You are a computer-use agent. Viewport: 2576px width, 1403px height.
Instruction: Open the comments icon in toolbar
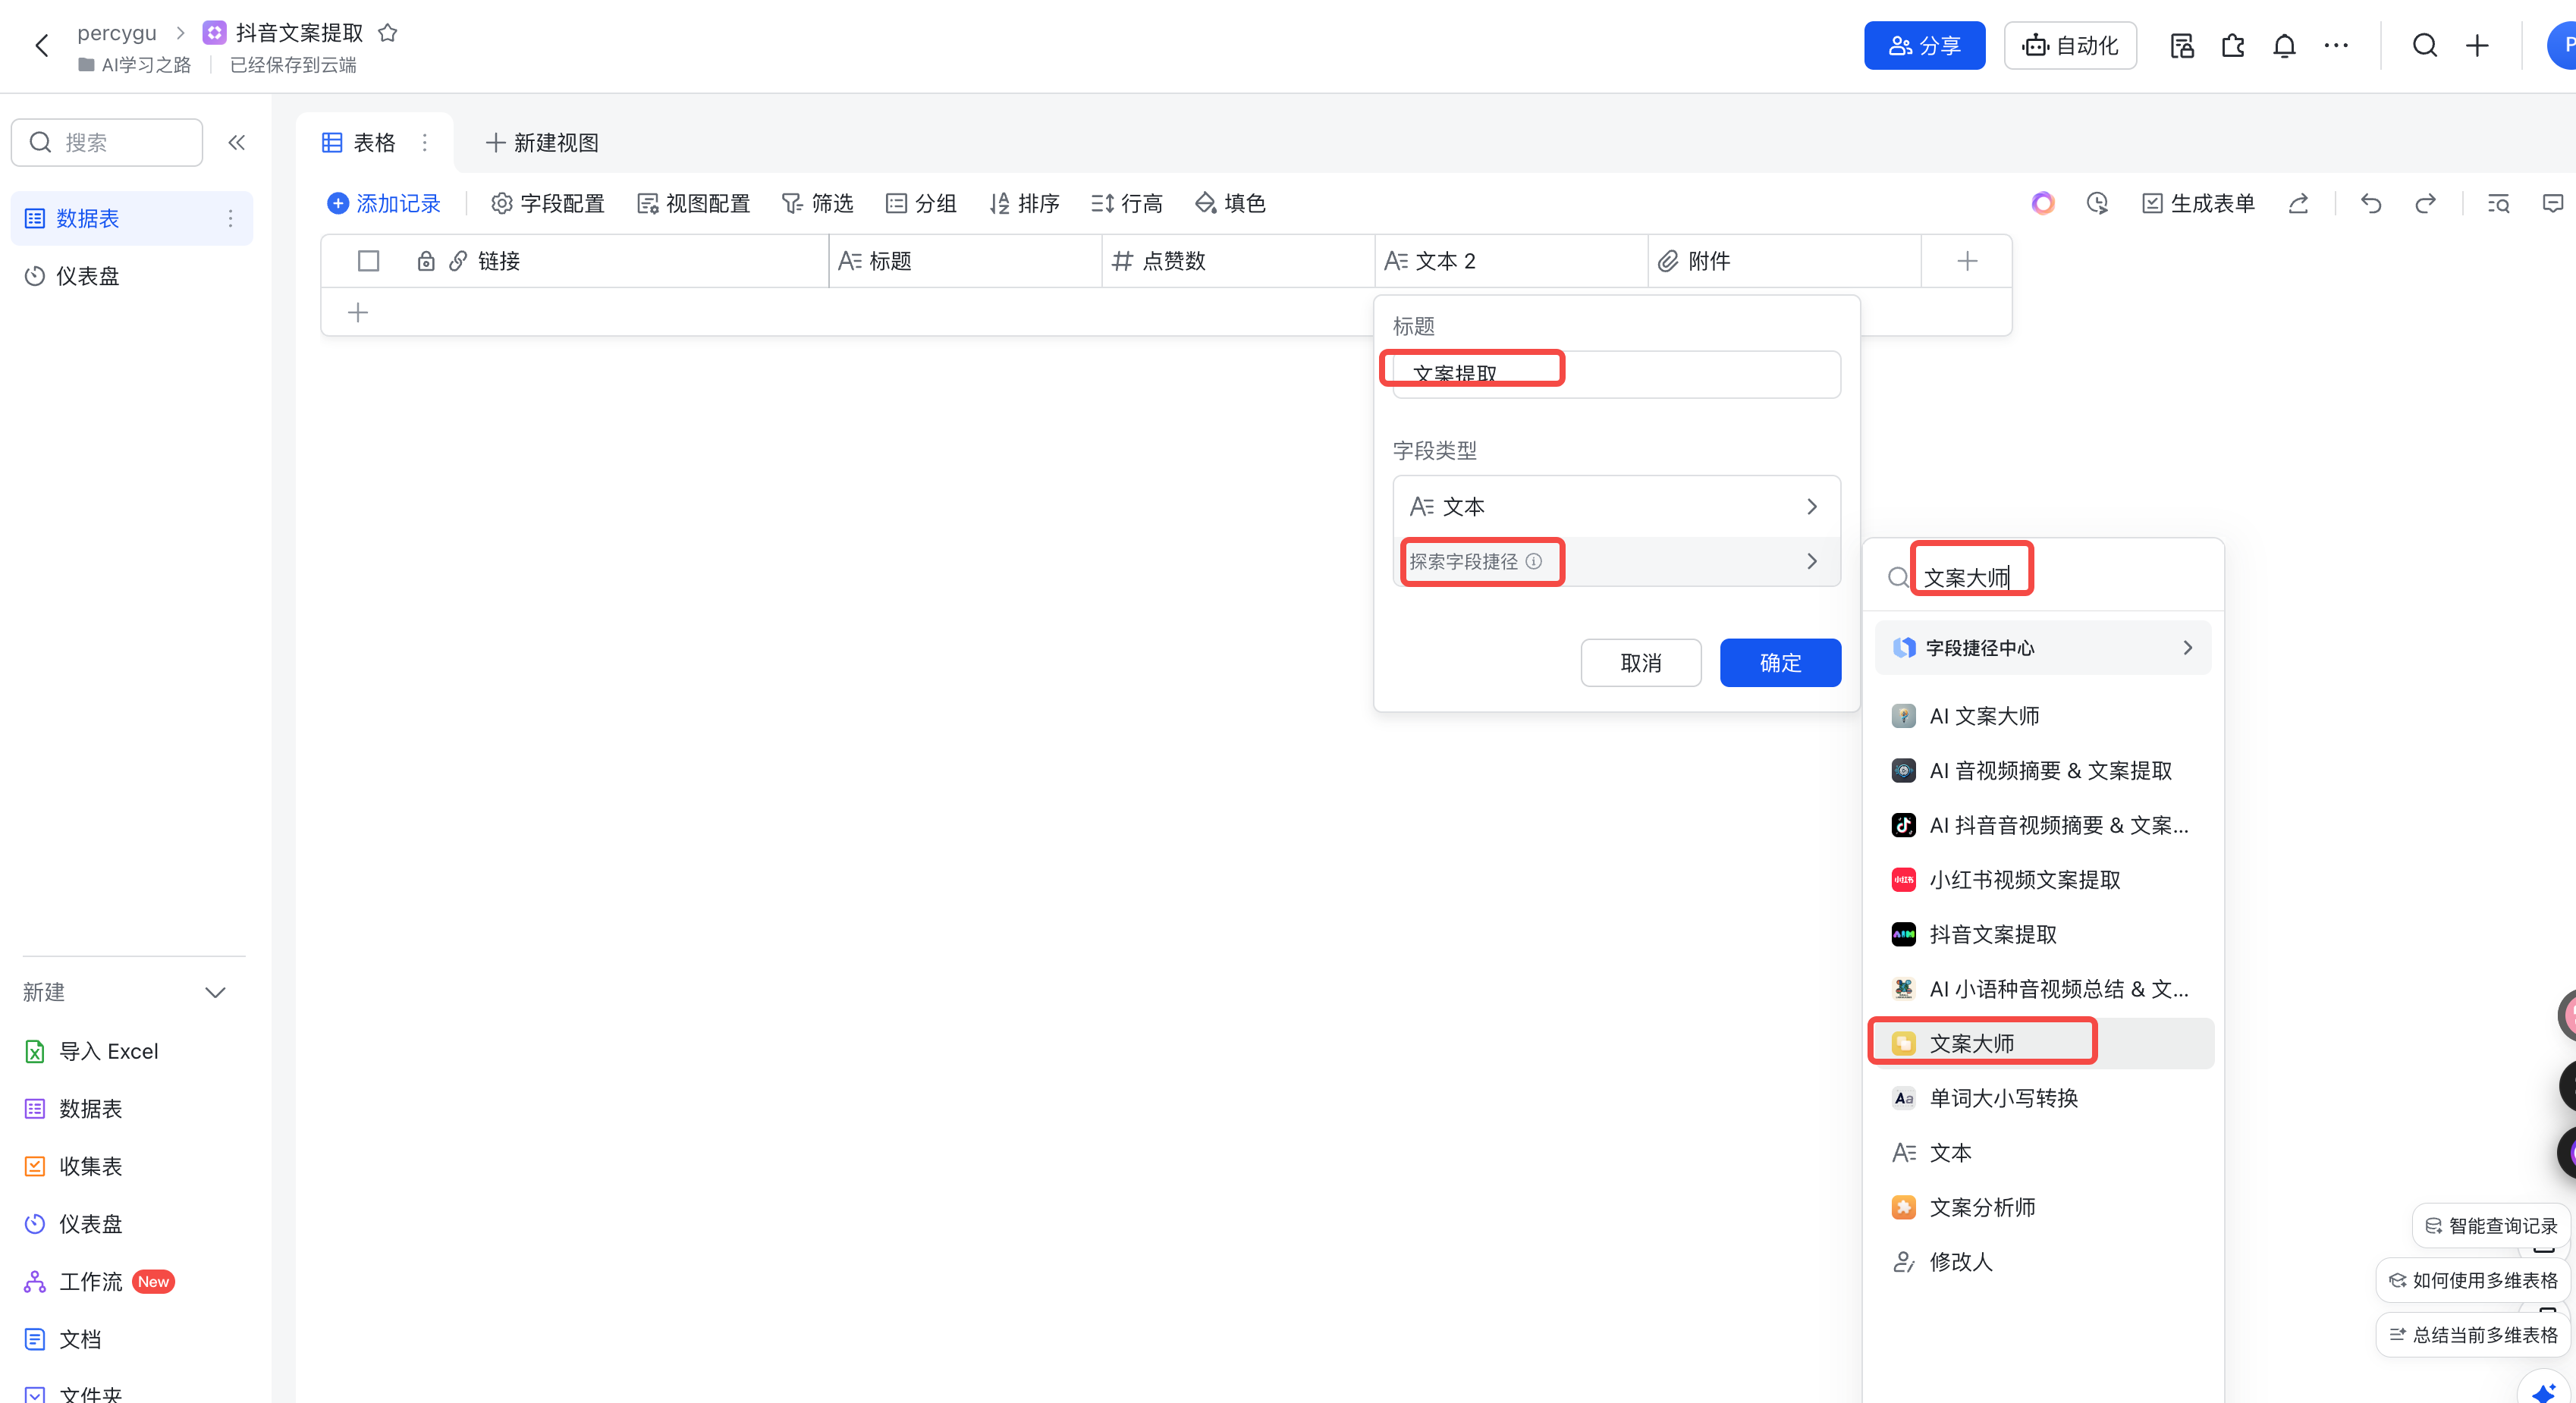pyautogui.click(x=2552, y=204)
